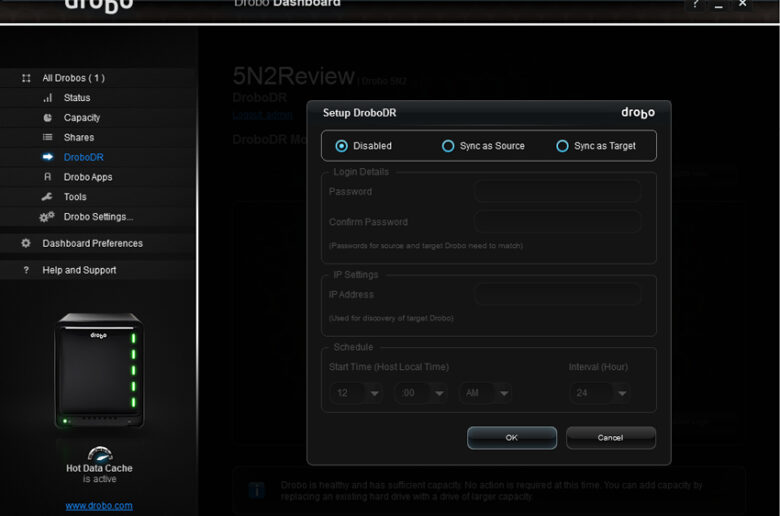Open the start hour dropdown showing 12

[x=356, y=393]
